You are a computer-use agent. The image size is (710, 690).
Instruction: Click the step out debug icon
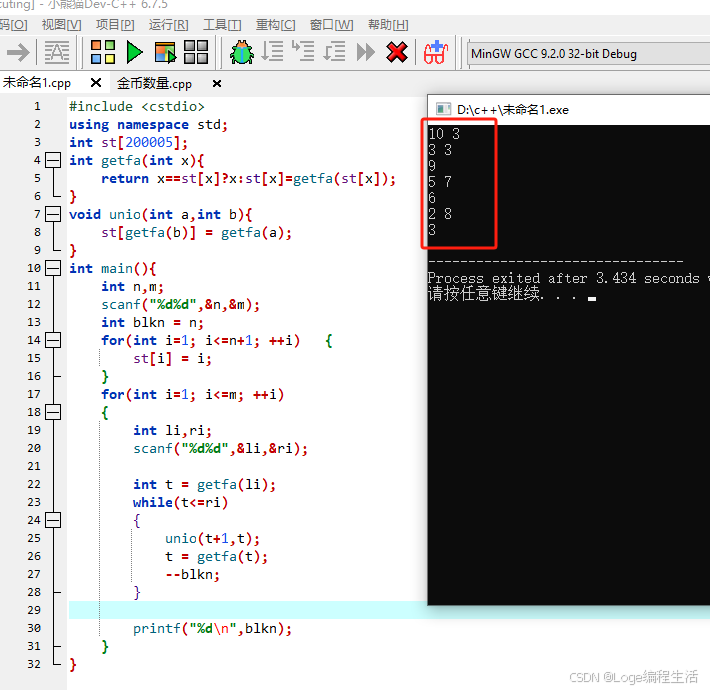[x=334, y=52]
